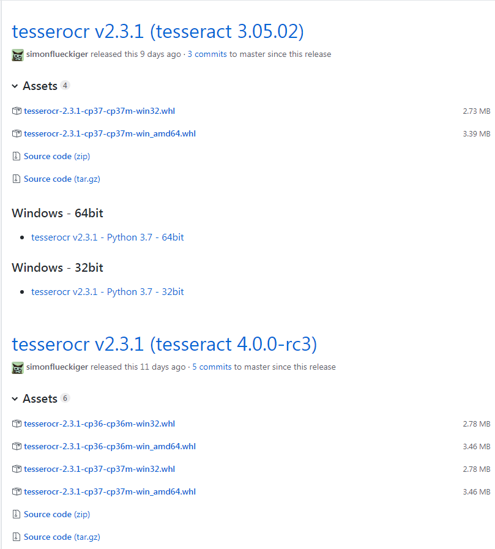This screenshot has width=495, height=549.
Task: View the 5 commits since release link
Action: point(212,367)
